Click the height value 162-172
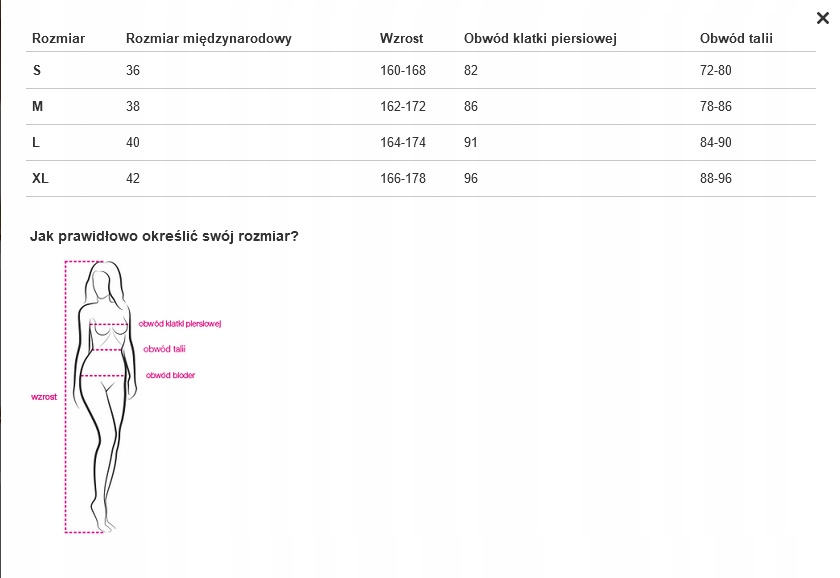The height and width of the screenshot is (578, 840). coord(402,106)
